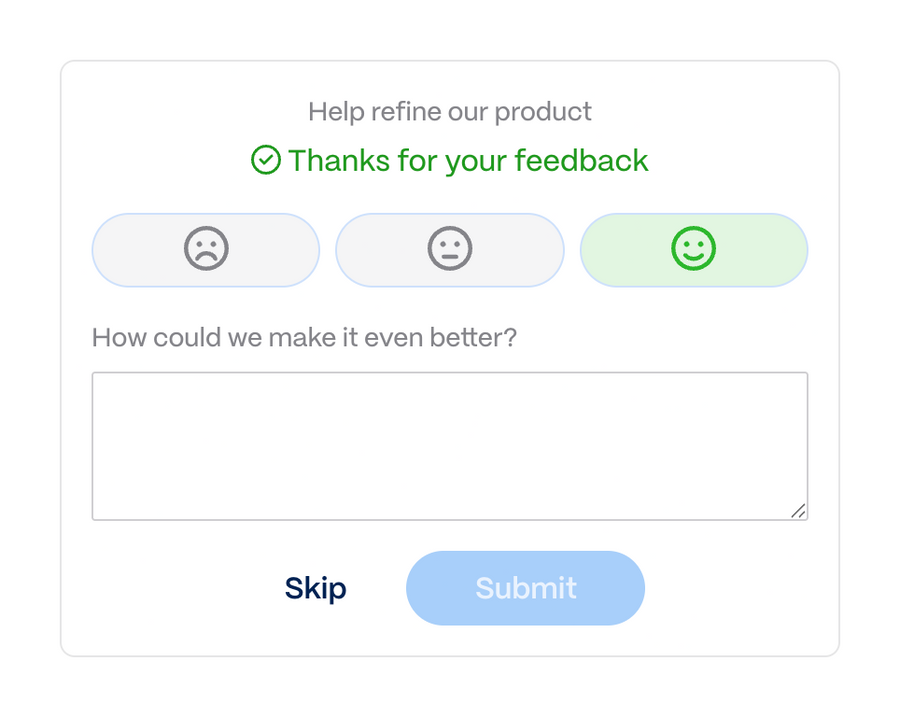The image size is (900, 717).
Task: Click the Skip link
Action: (316, 588)
